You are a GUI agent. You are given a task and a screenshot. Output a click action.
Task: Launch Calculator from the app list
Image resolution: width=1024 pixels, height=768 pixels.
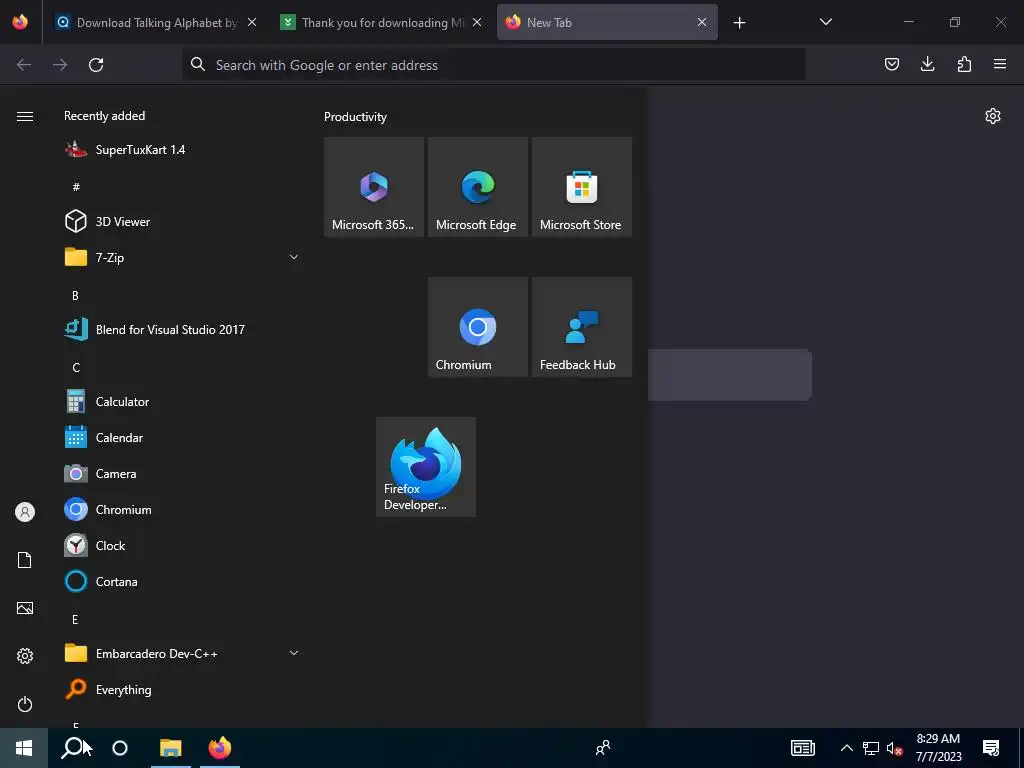coord(180,401)
